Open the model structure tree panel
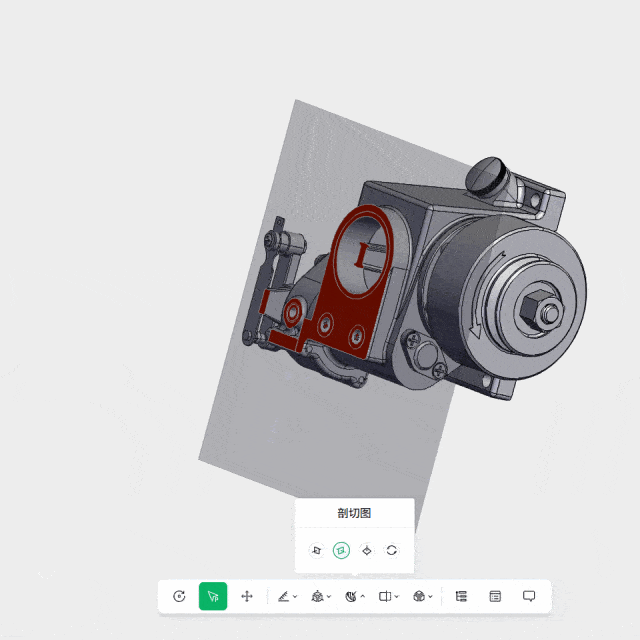The image size is (640, 640). click(461, 596)
